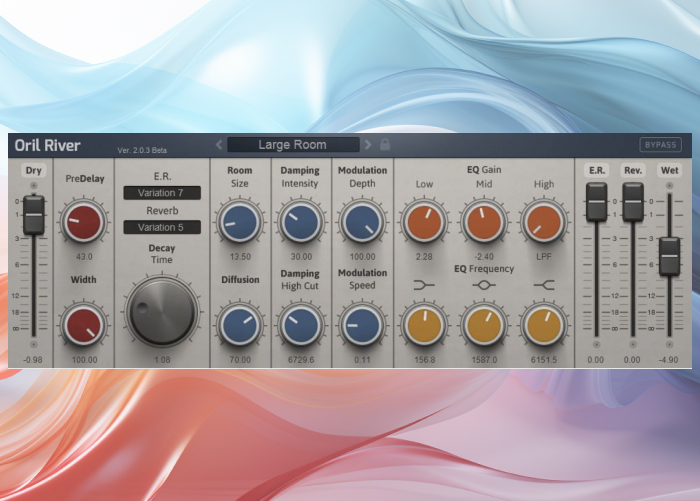Open the Reverb Variation 5 dropdown
This screenshot has height=501, width=700.
pyautogui.click(x=162, y=227)
